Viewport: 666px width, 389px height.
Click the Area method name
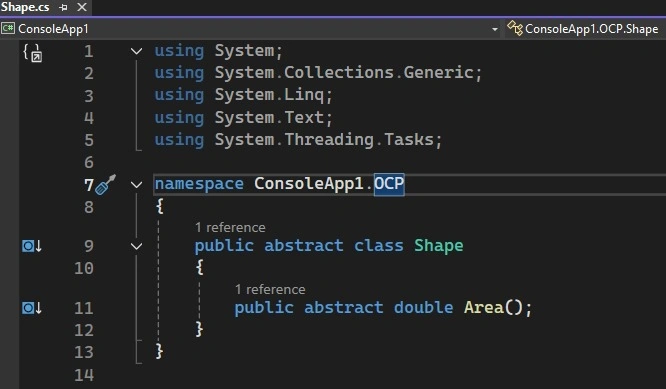pyautogui.click(x=483, y=307)
